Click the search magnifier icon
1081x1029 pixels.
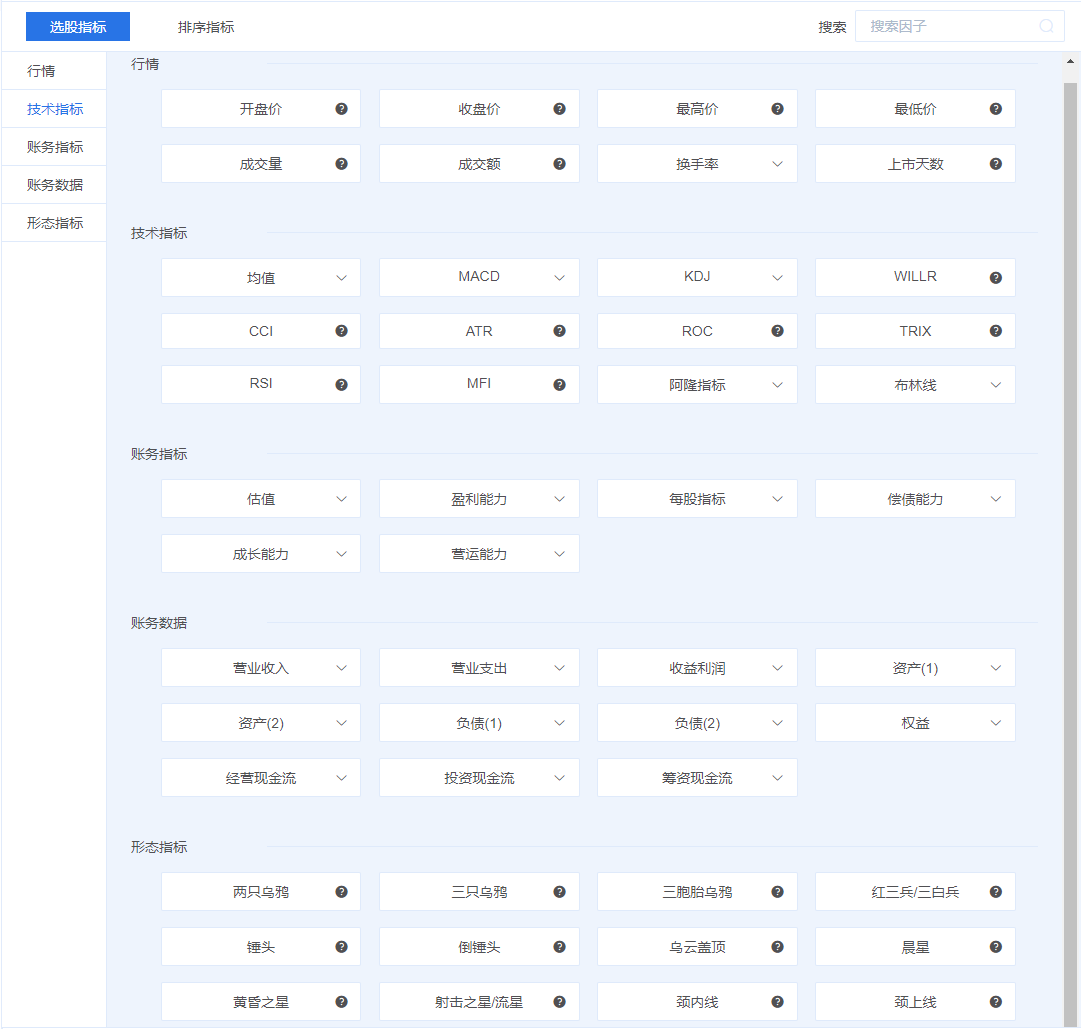1046,27
